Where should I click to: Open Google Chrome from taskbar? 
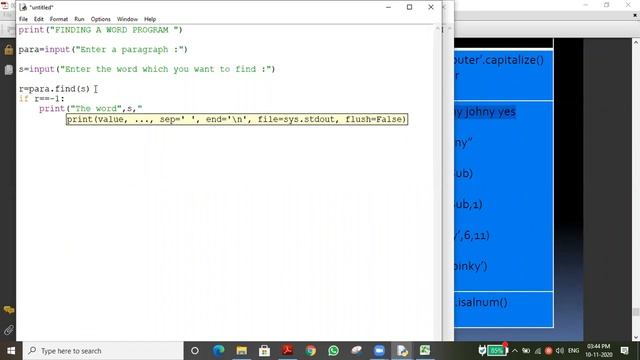point(310,351)
